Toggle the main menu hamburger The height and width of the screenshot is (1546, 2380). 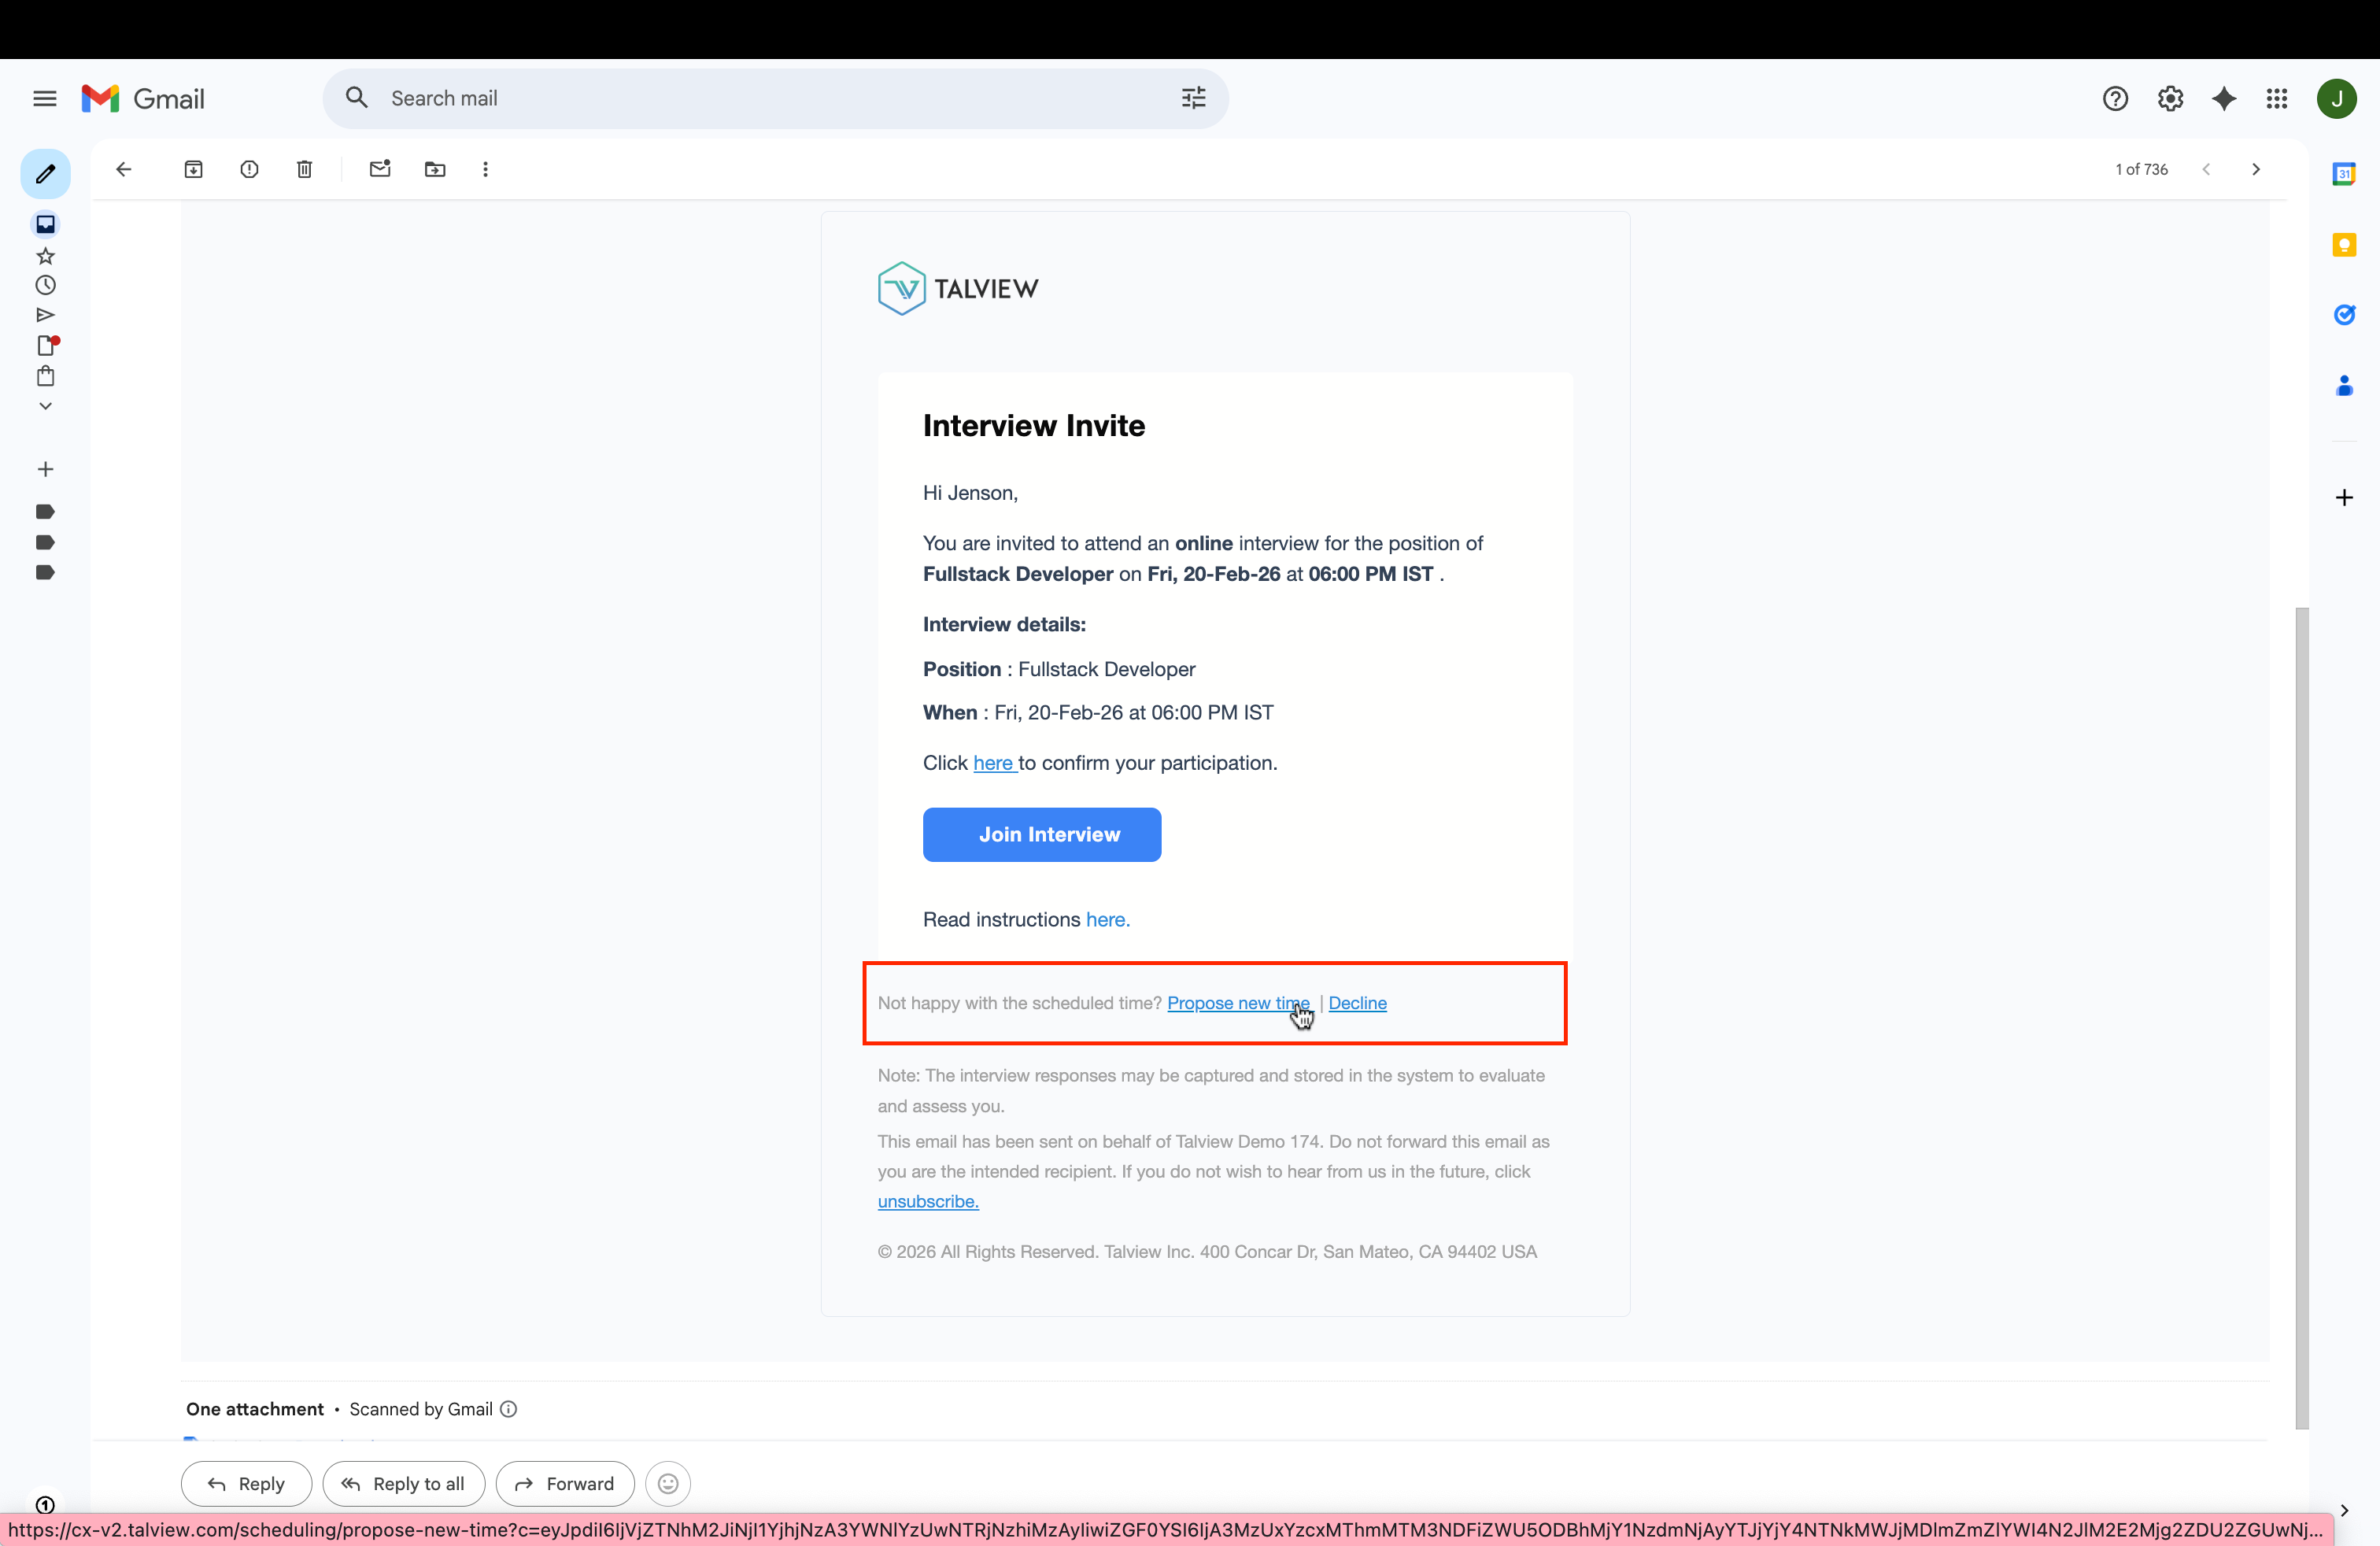[44, 98]
